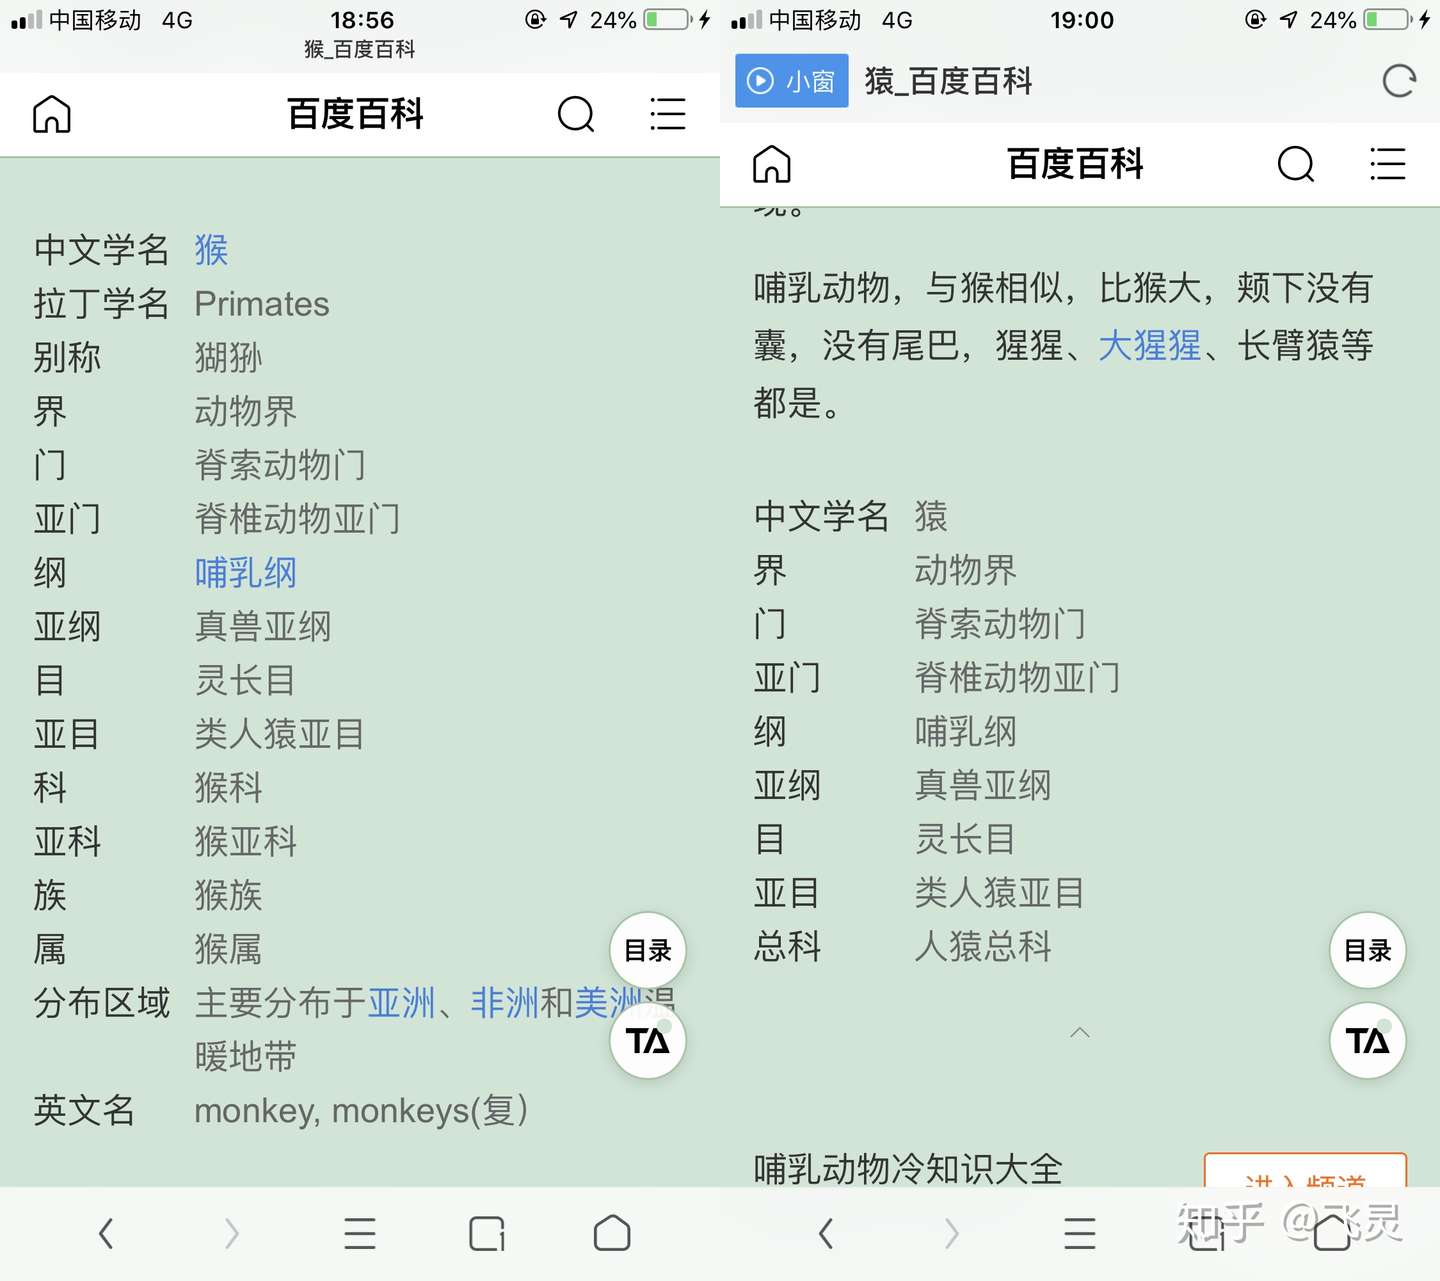Tap browser home in left bottom toolbar
This screenshot has width=1440, height=1281.
point(612,1233)
